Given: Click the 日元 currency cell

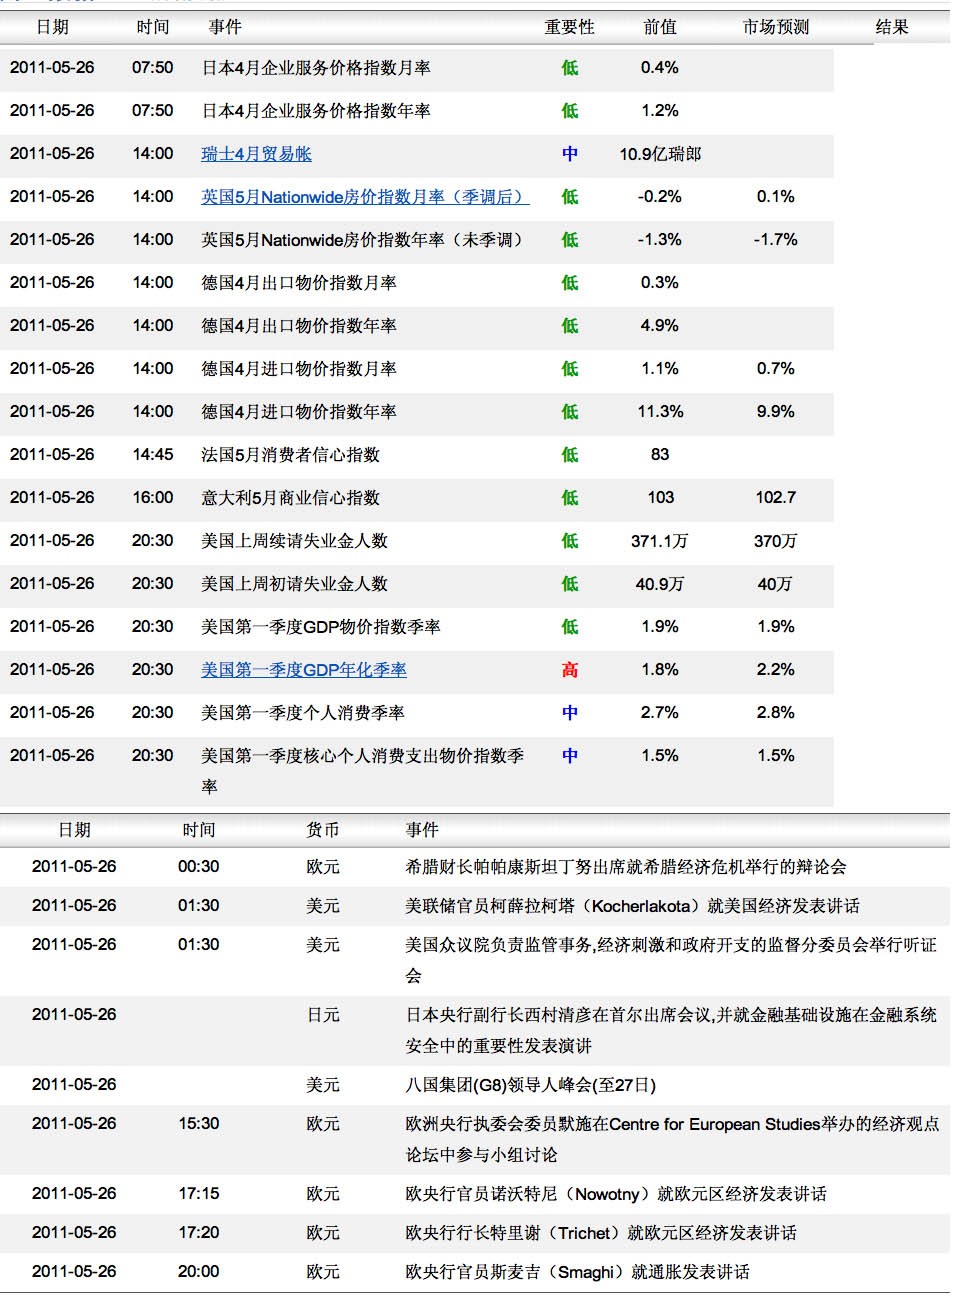Looking at the screenshot, I should (323, 1015).
